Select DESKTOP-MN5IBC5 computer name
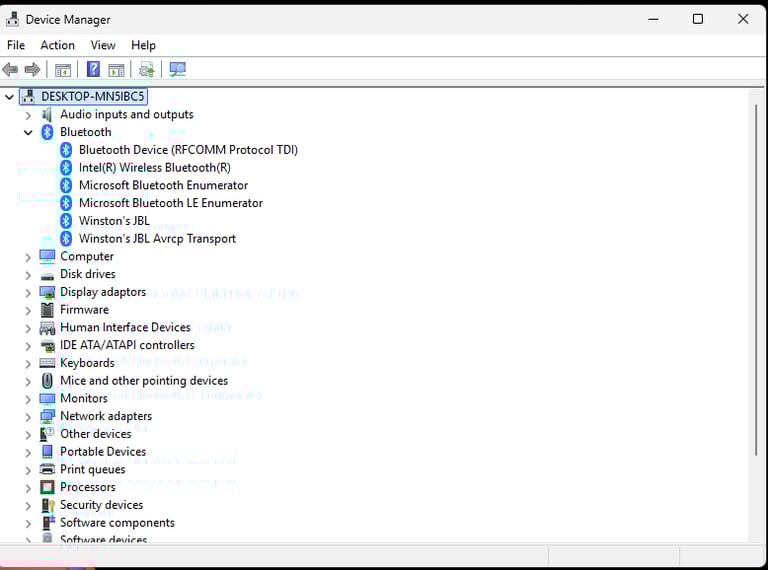This screenshot has height=570, width=768. (x=93, y=96)
